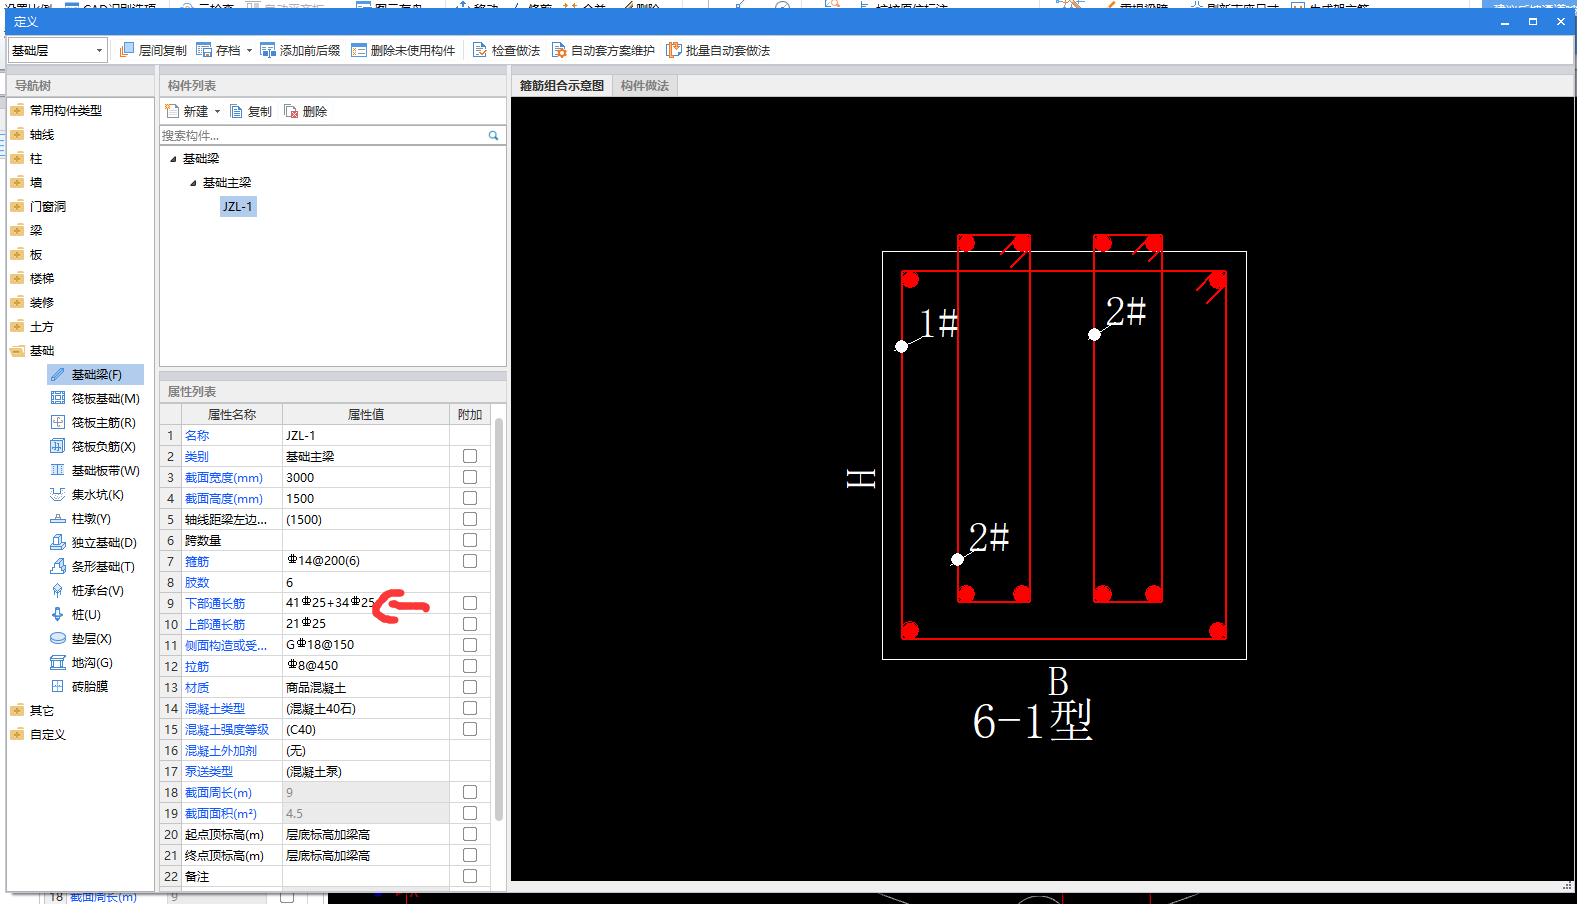Toggle 附加 checkbox for 拉筋 row
The image size is (1577, 904).
470,666
